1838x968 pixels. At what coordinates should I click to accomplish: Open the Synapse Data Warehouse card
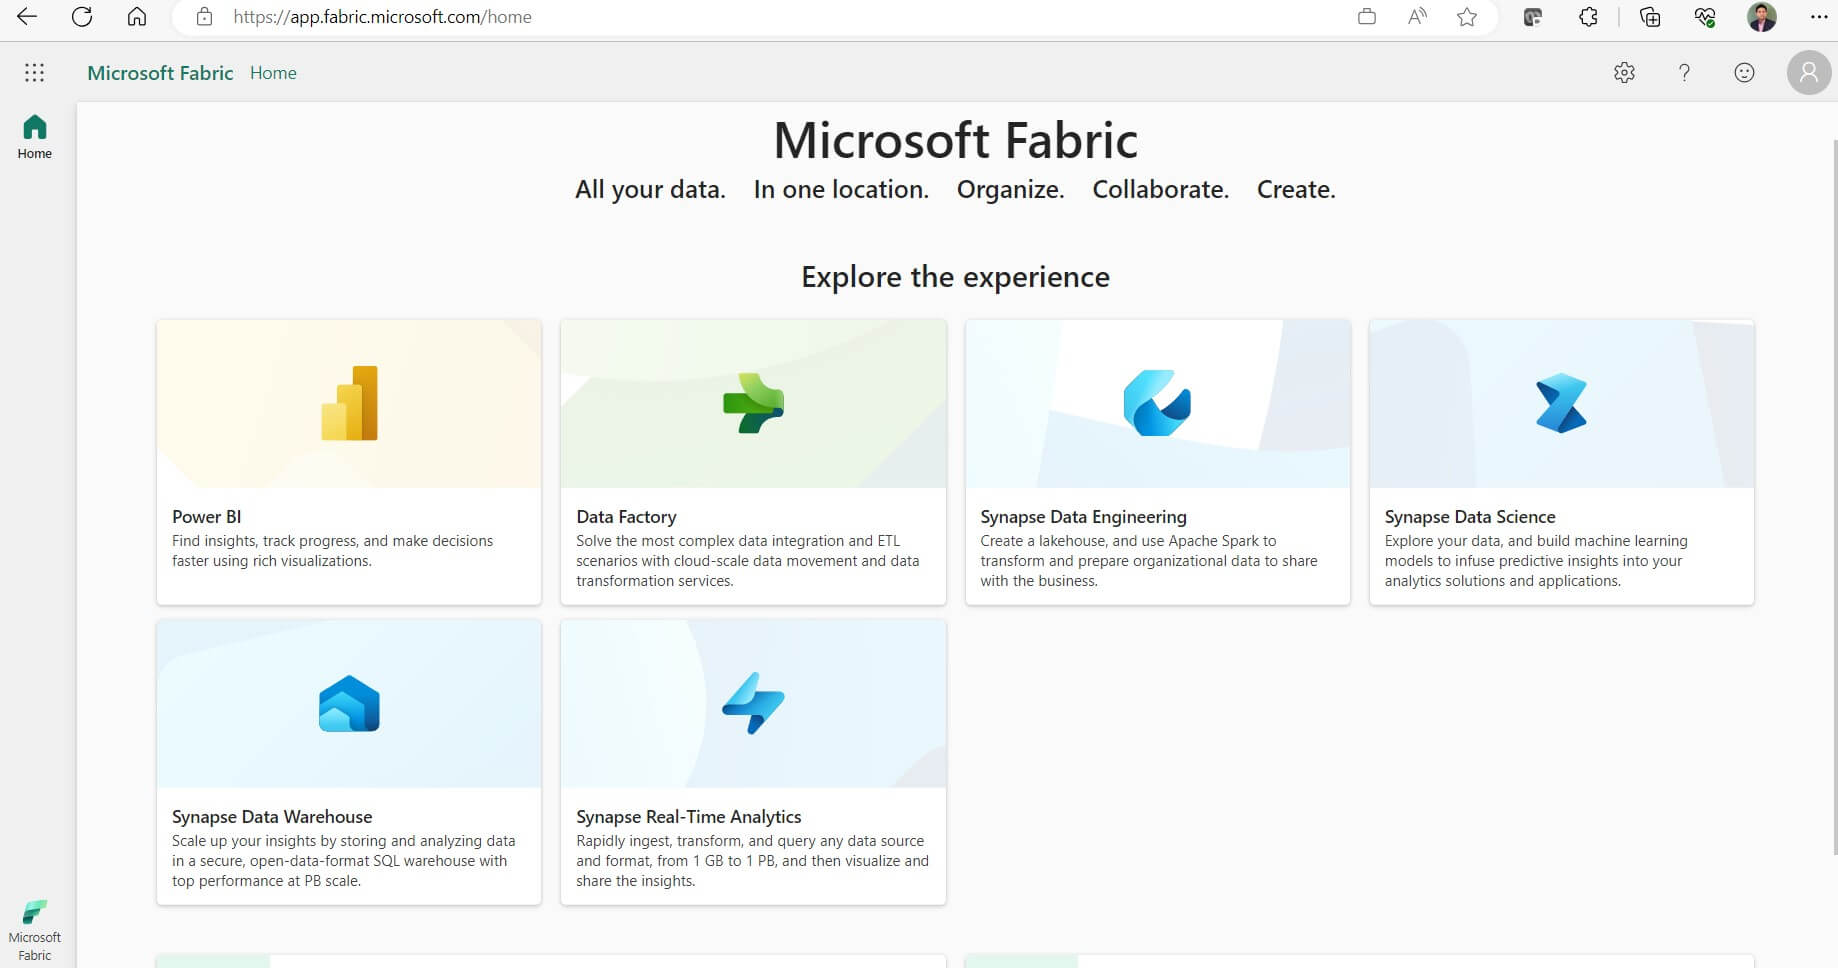point(349,762)
